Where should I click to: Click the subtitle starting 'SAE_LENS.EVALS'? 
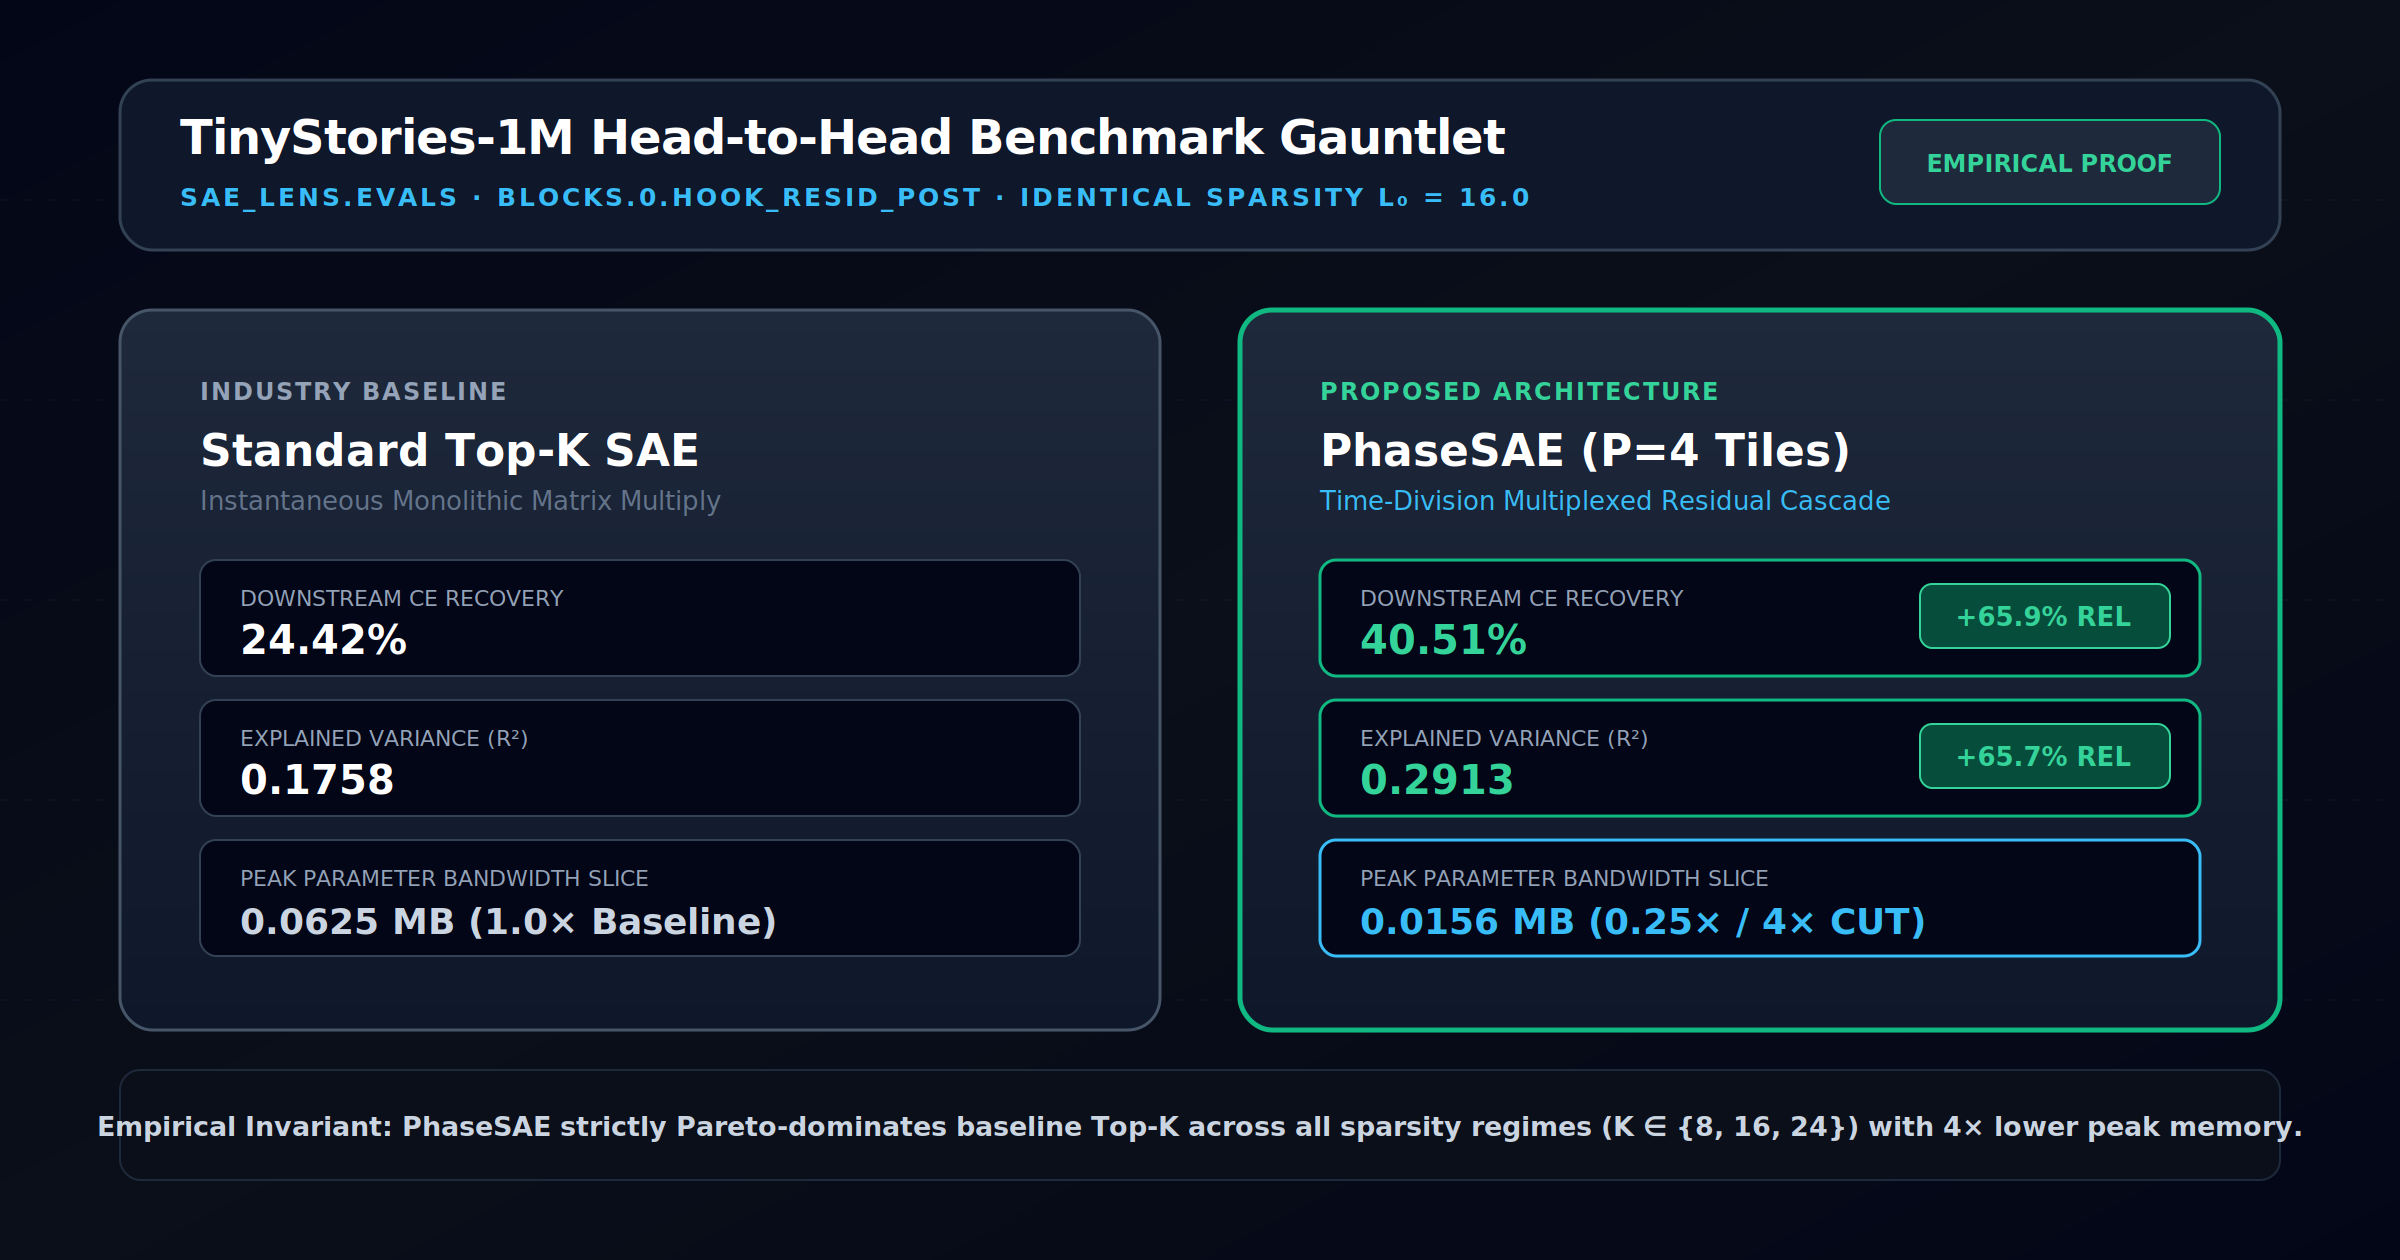tap(855, 197)
